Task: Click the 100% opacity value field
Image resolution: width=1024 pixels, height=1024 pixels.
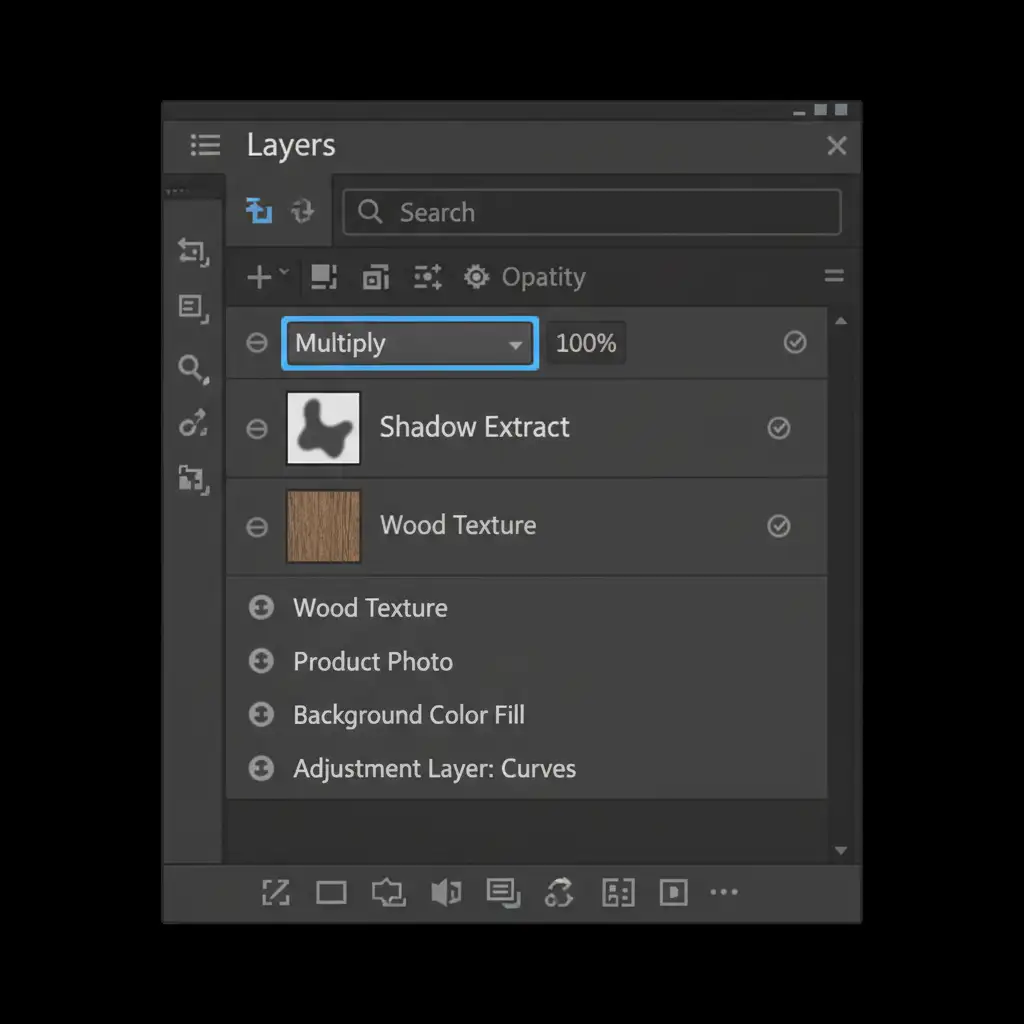Action: (586, 344)
